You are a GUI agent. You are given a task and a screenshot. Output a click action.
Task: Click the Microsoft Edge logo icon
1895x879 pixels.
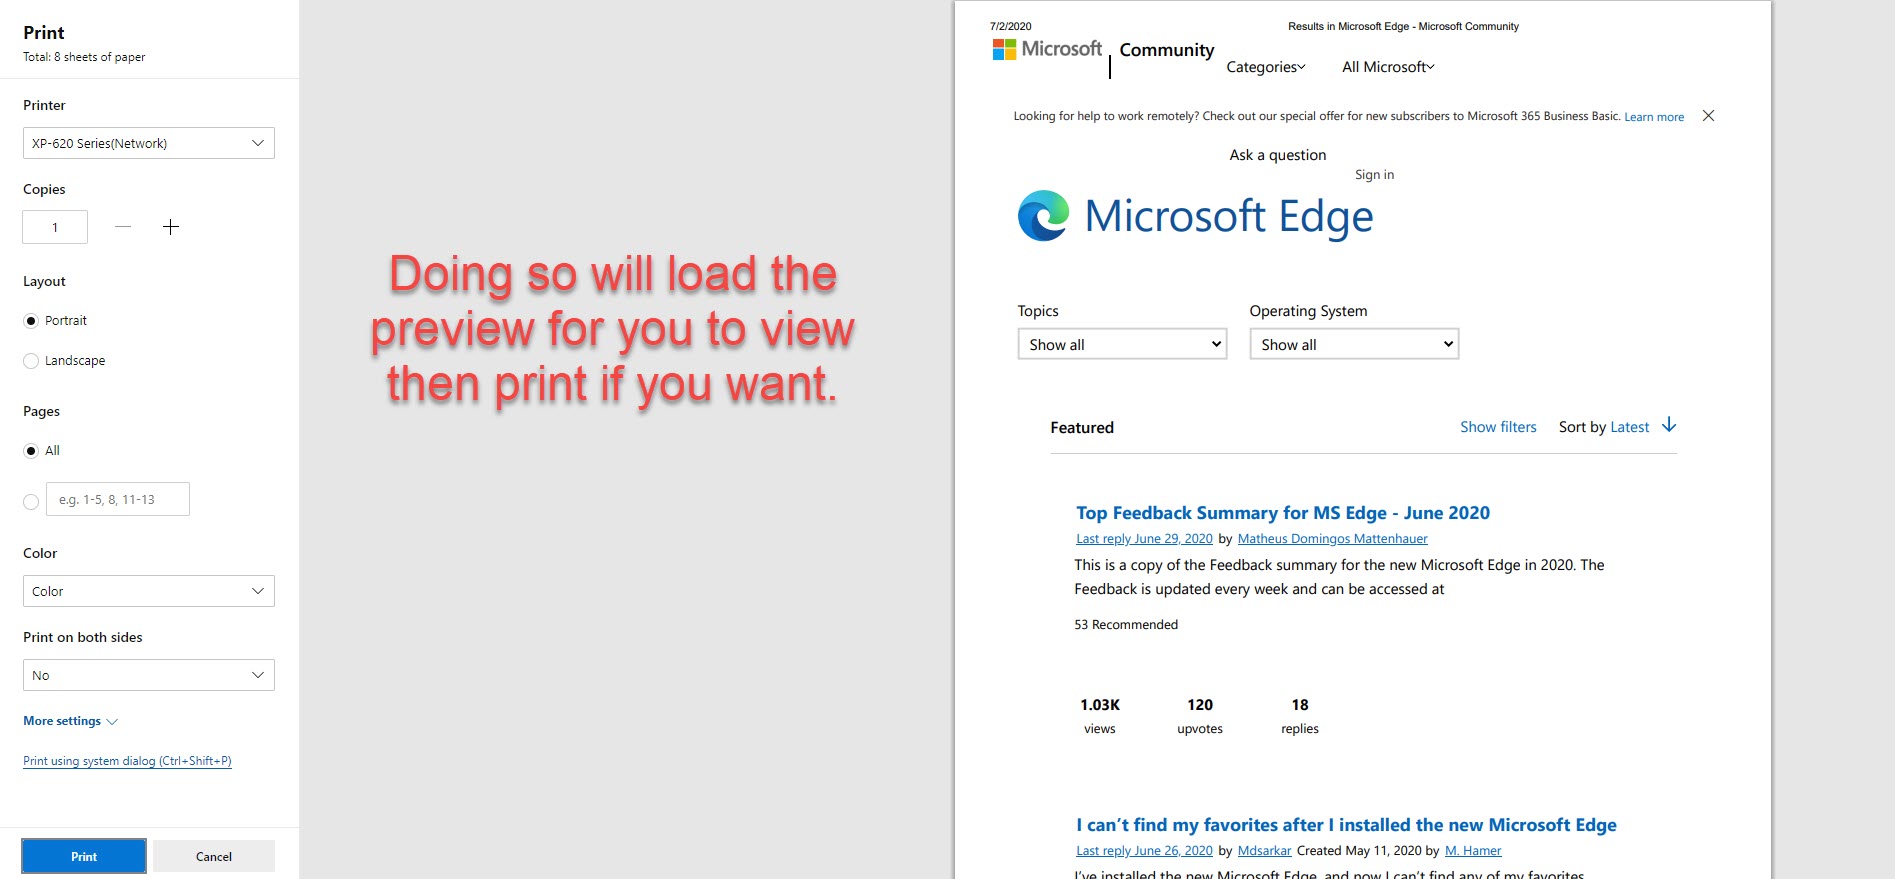coord(1043,216)
